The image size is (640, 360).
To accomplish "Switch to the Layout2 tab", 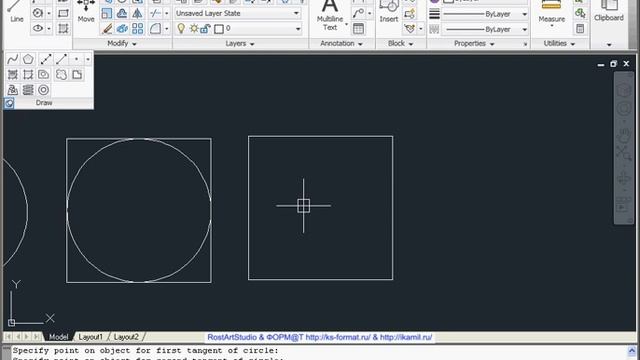I will 126,337.
